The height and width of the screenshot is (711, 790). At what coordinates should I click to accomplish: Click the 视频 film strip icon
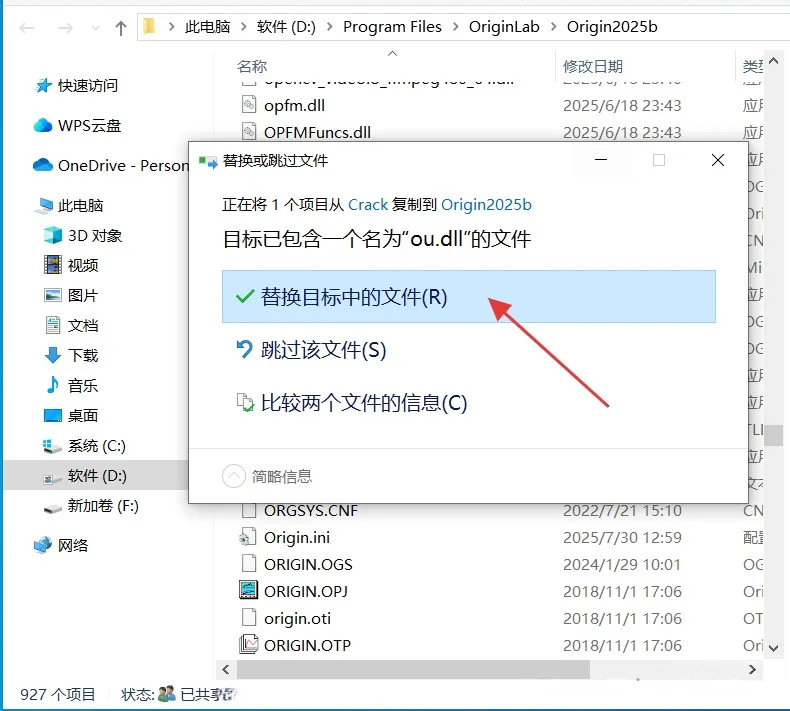pos(53,265)
